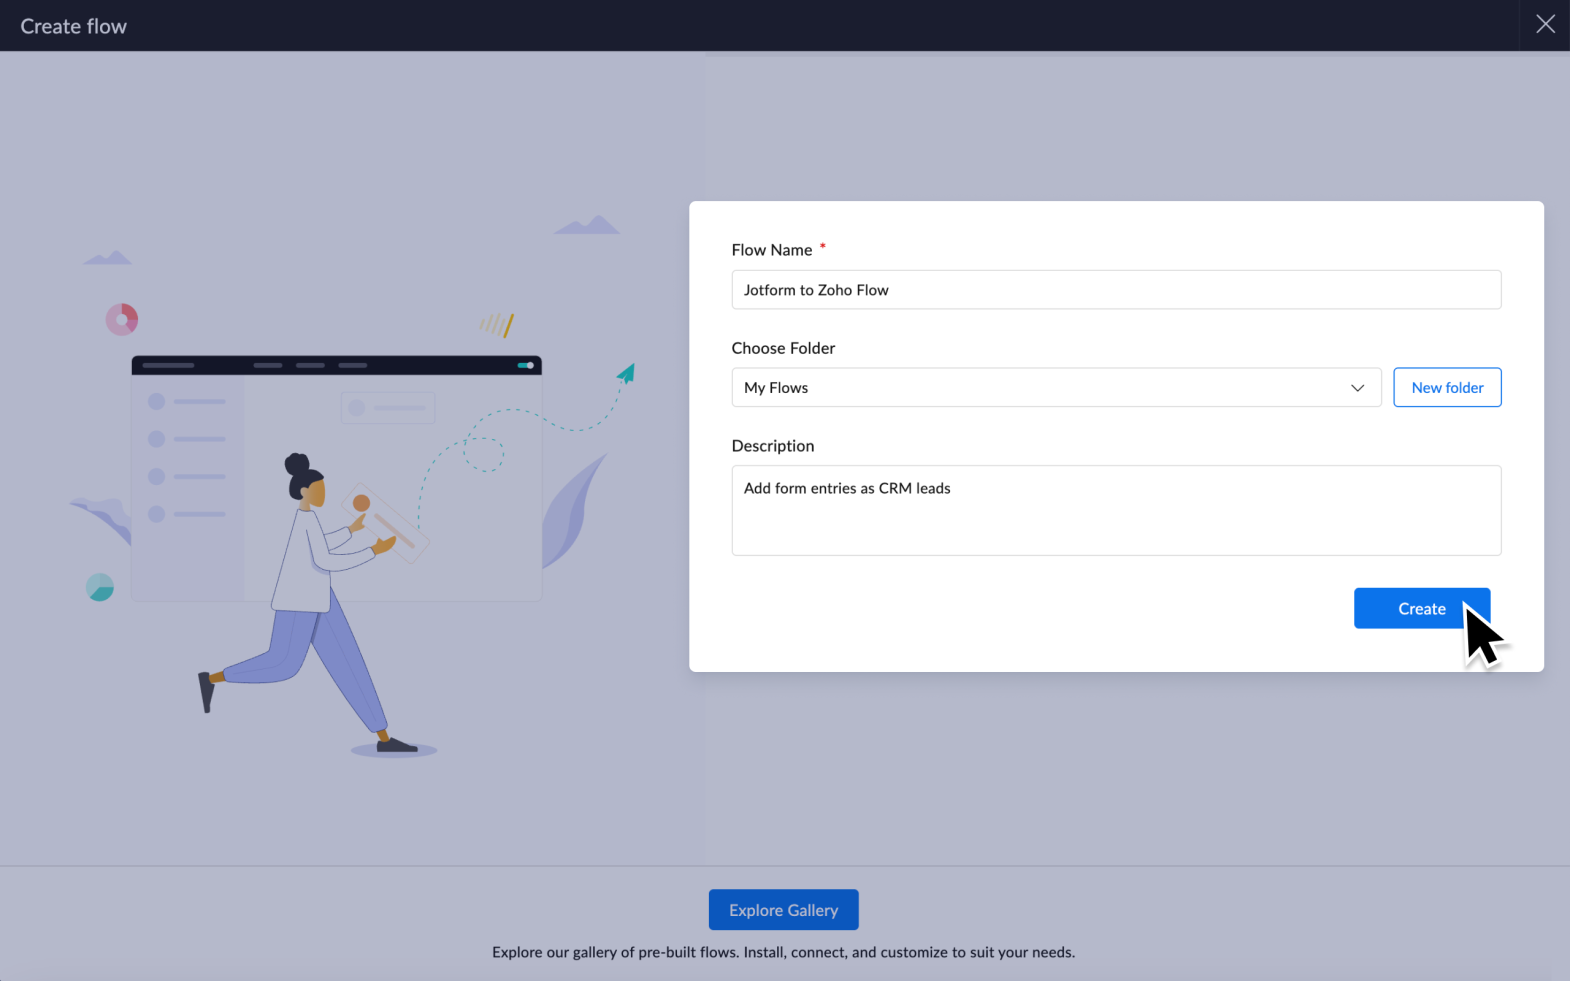Click the teal pie chart icon
The width and height of the screenshot is (1570, 981).
pos(100,587)
